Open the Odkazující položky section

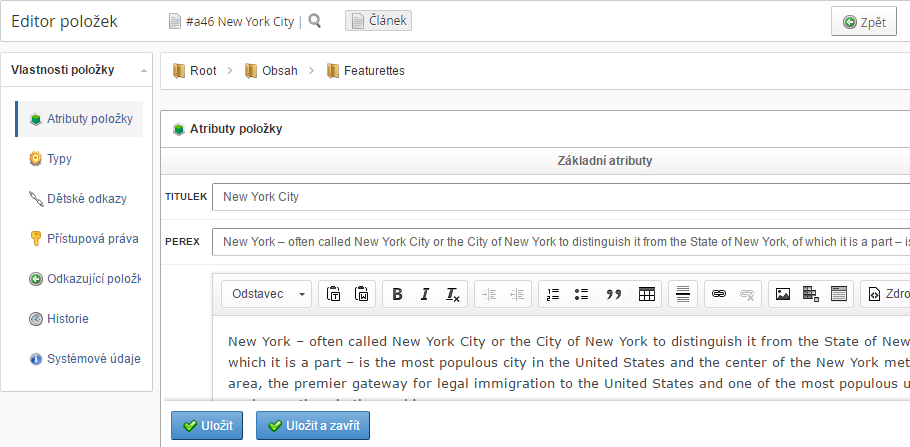click(x=85, y=279)
